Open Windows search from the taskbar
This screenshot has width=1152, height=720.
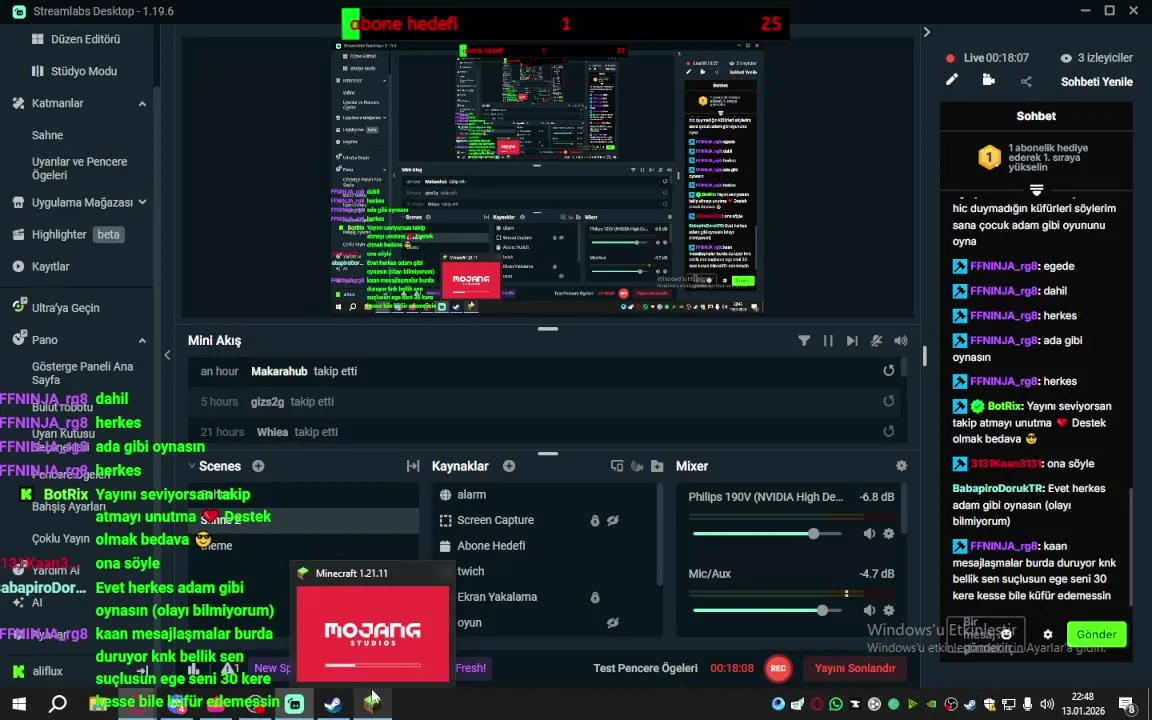coord(57,704)
